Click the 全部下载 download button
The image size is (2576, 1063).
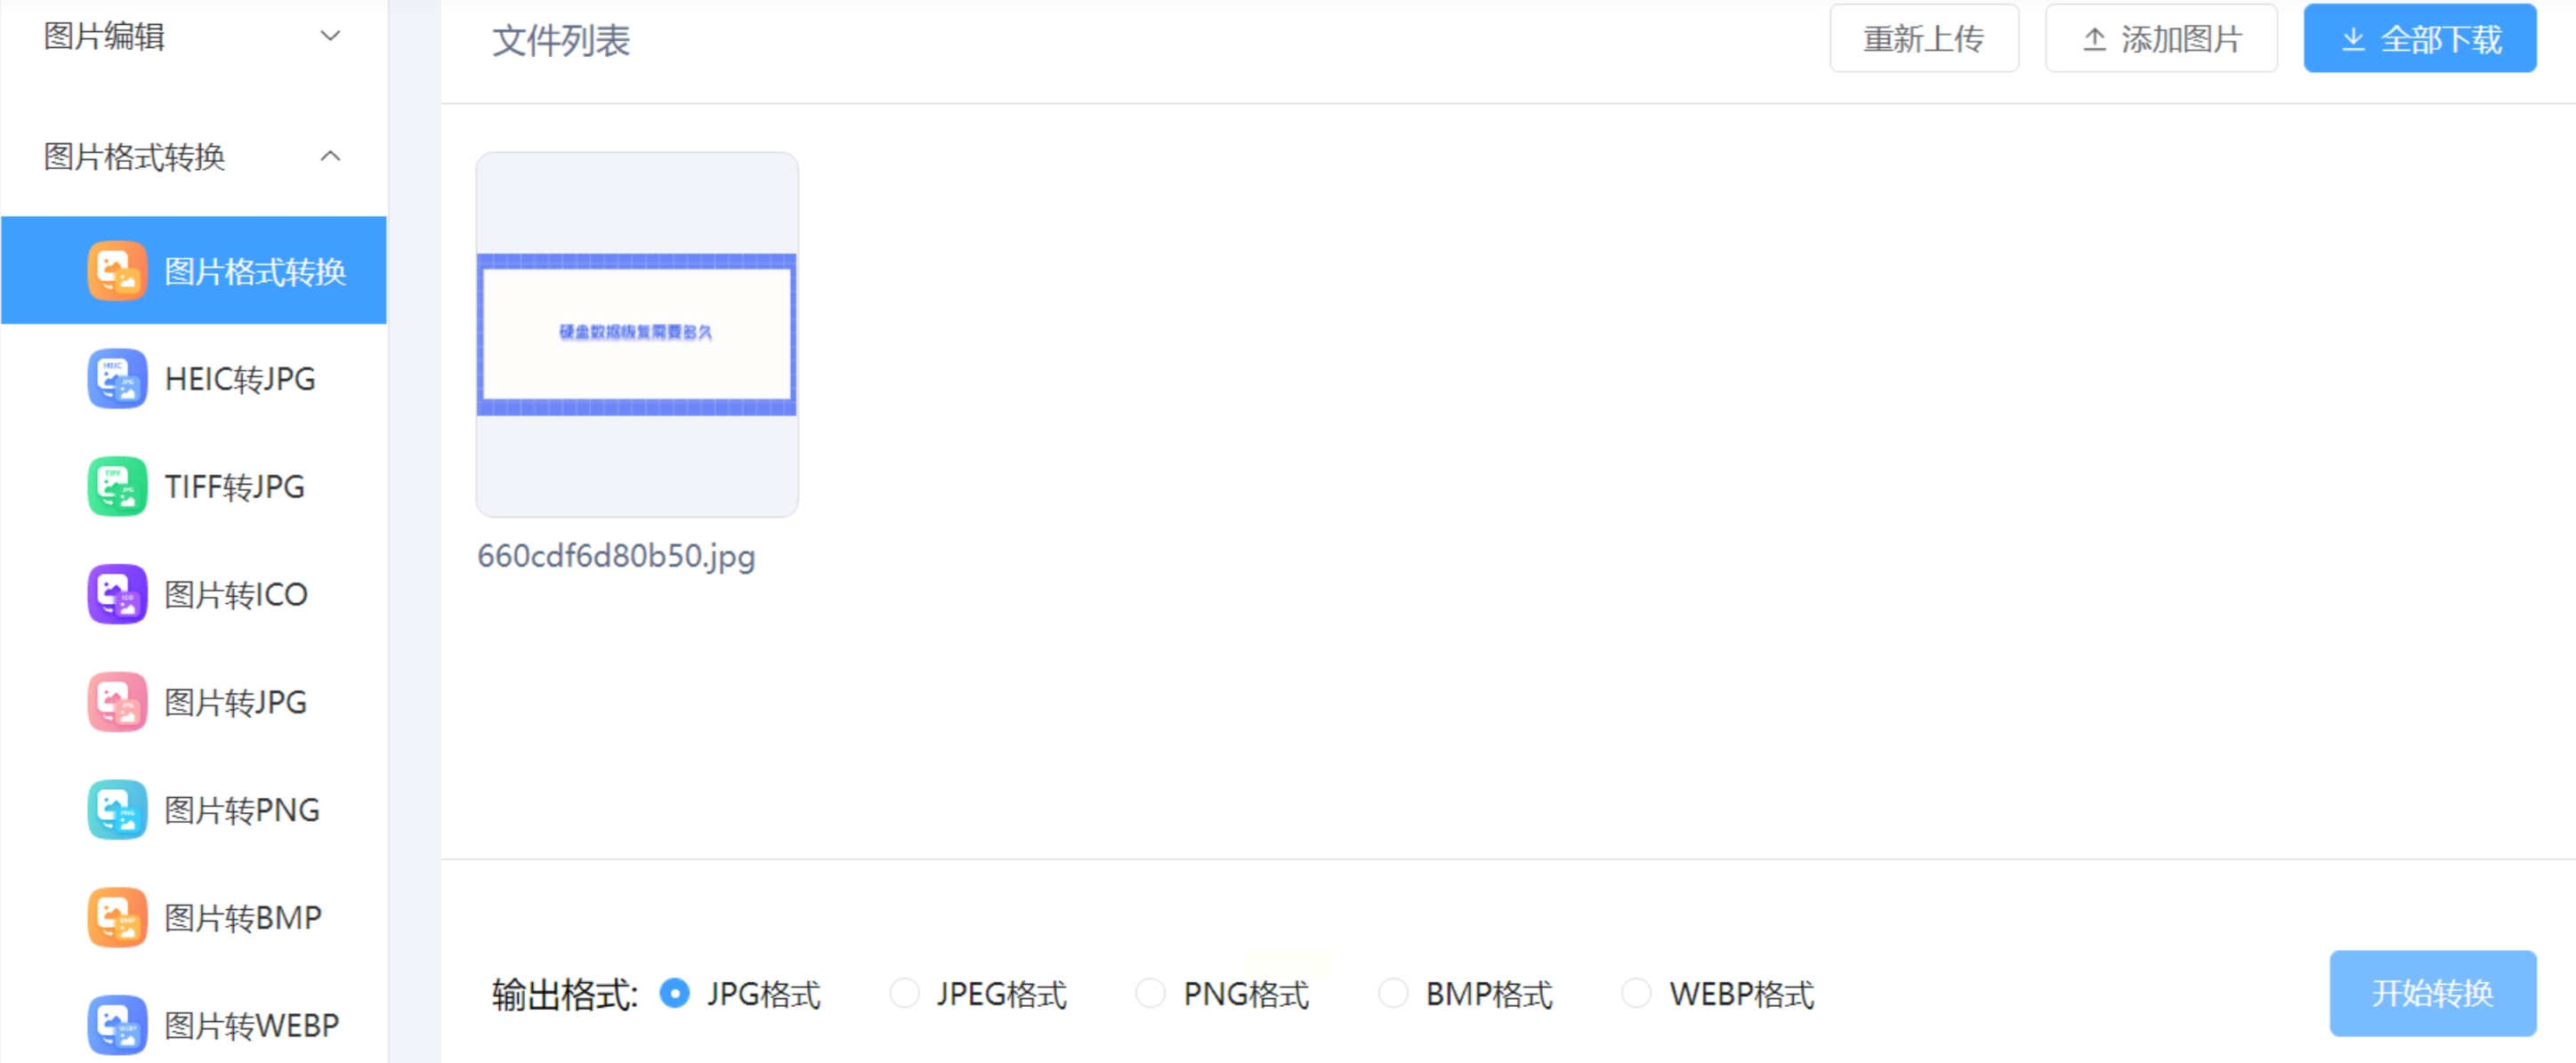[2419, 39]
